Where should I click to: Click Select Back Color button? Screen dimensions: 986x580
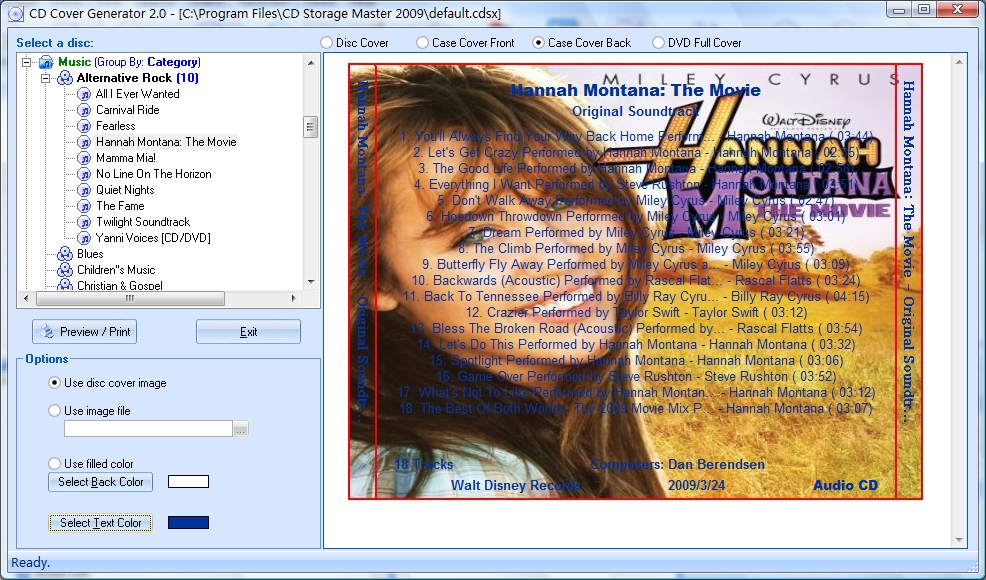pos(101,482)
